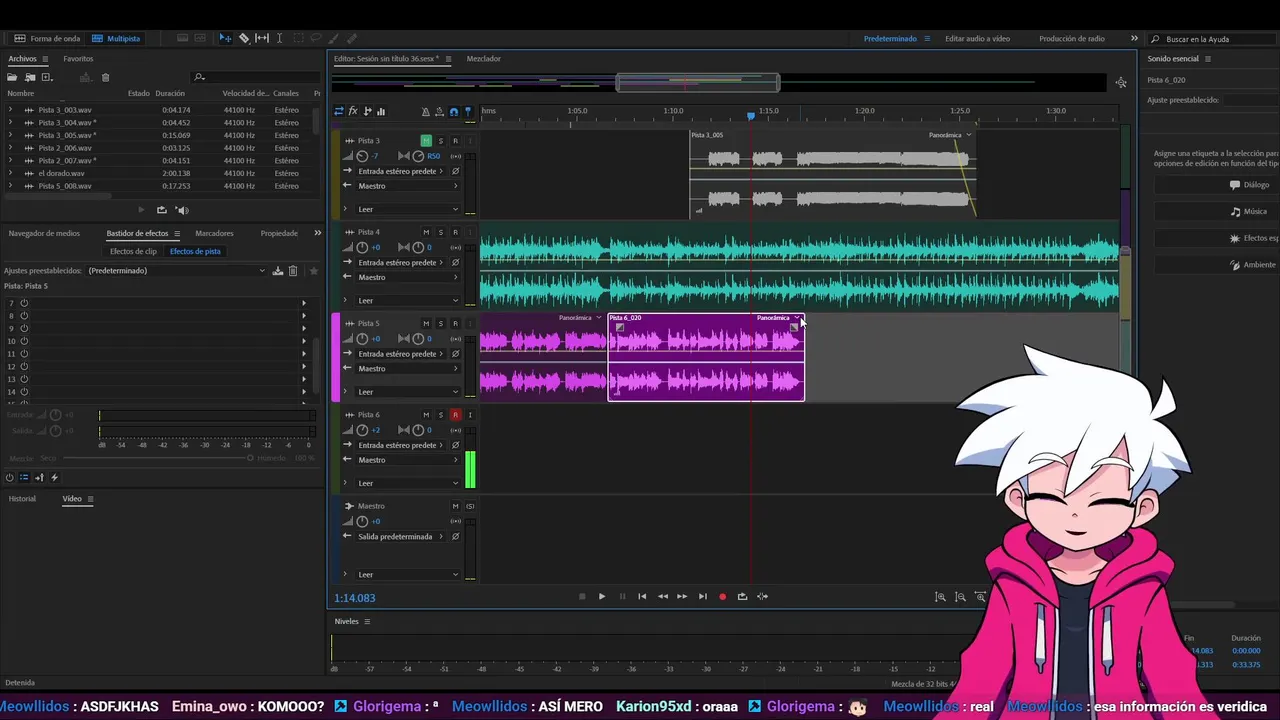
Task: Expand el dorado.wav file row
Action: tap(10, 173)
